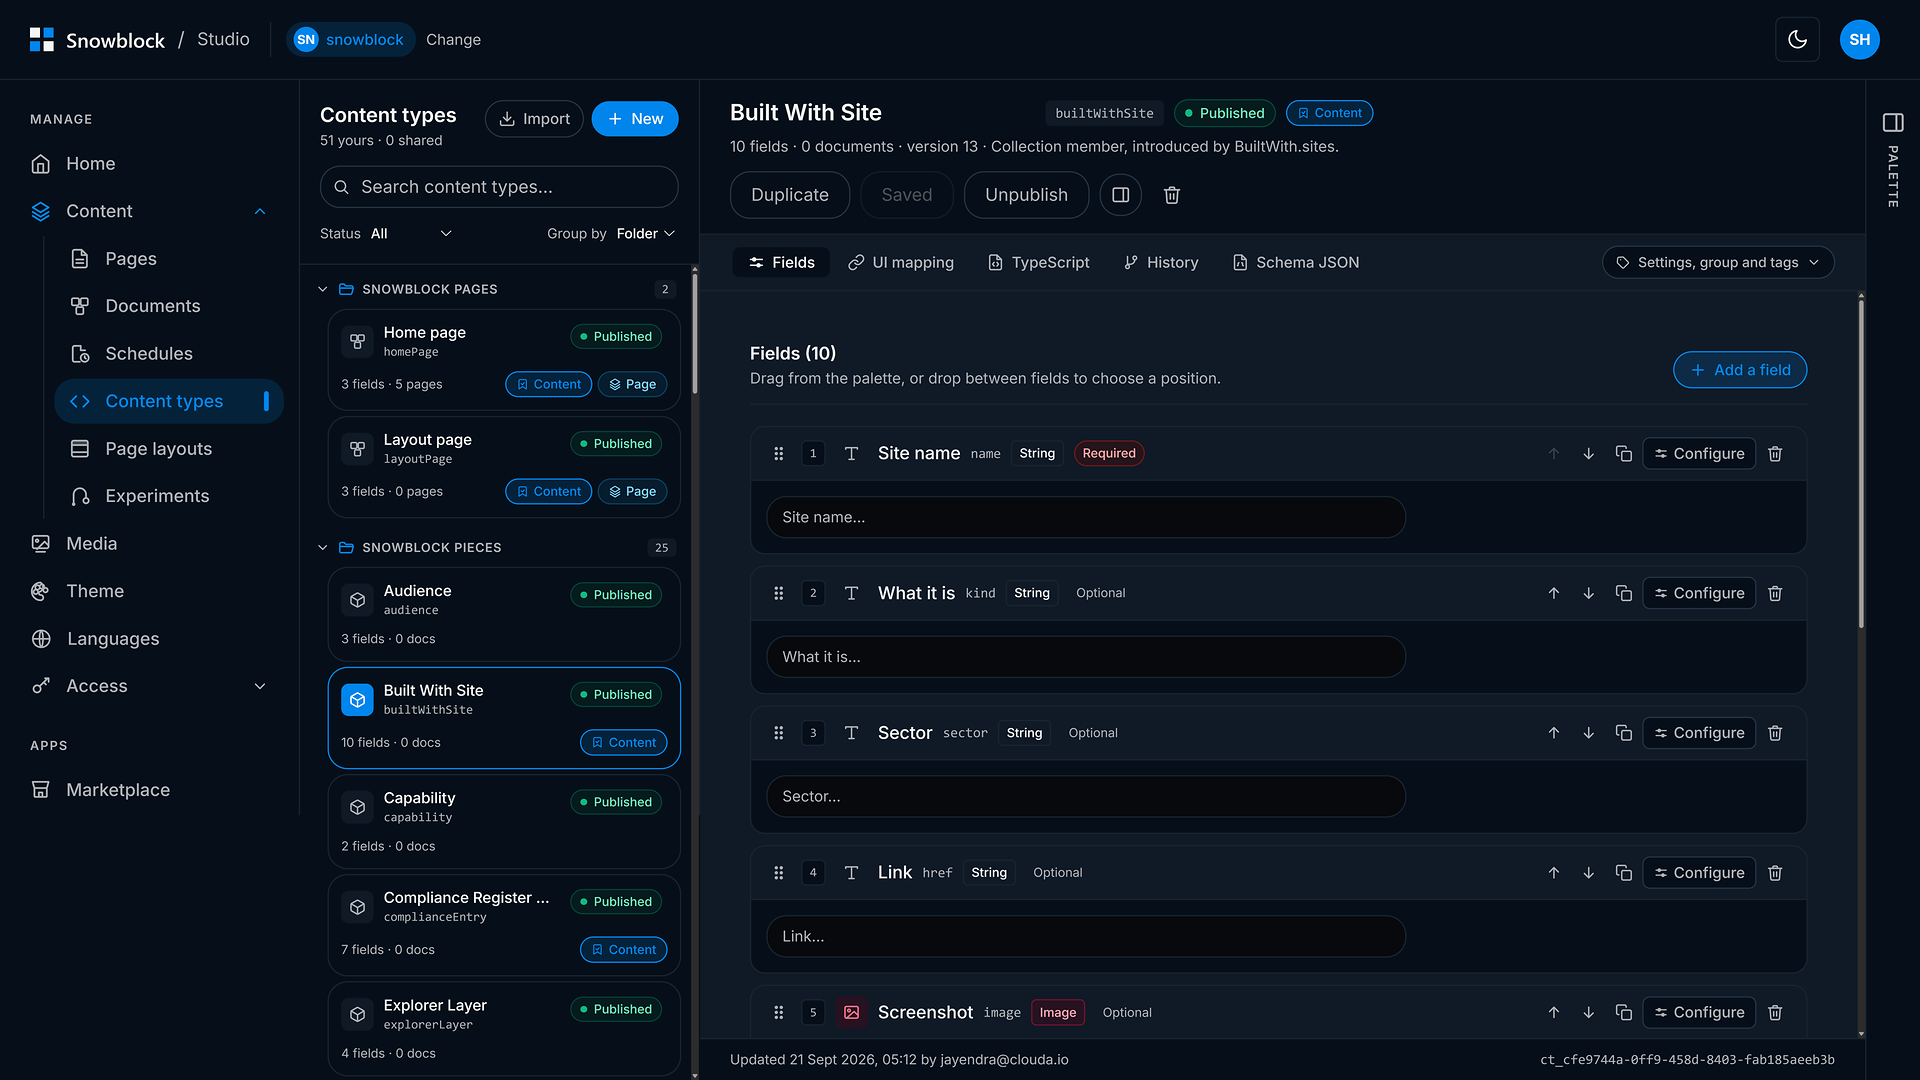Viewport: 1920px width, 1080px height.
Task: Move the Site name field down
Action: (x=1588, y=454)
